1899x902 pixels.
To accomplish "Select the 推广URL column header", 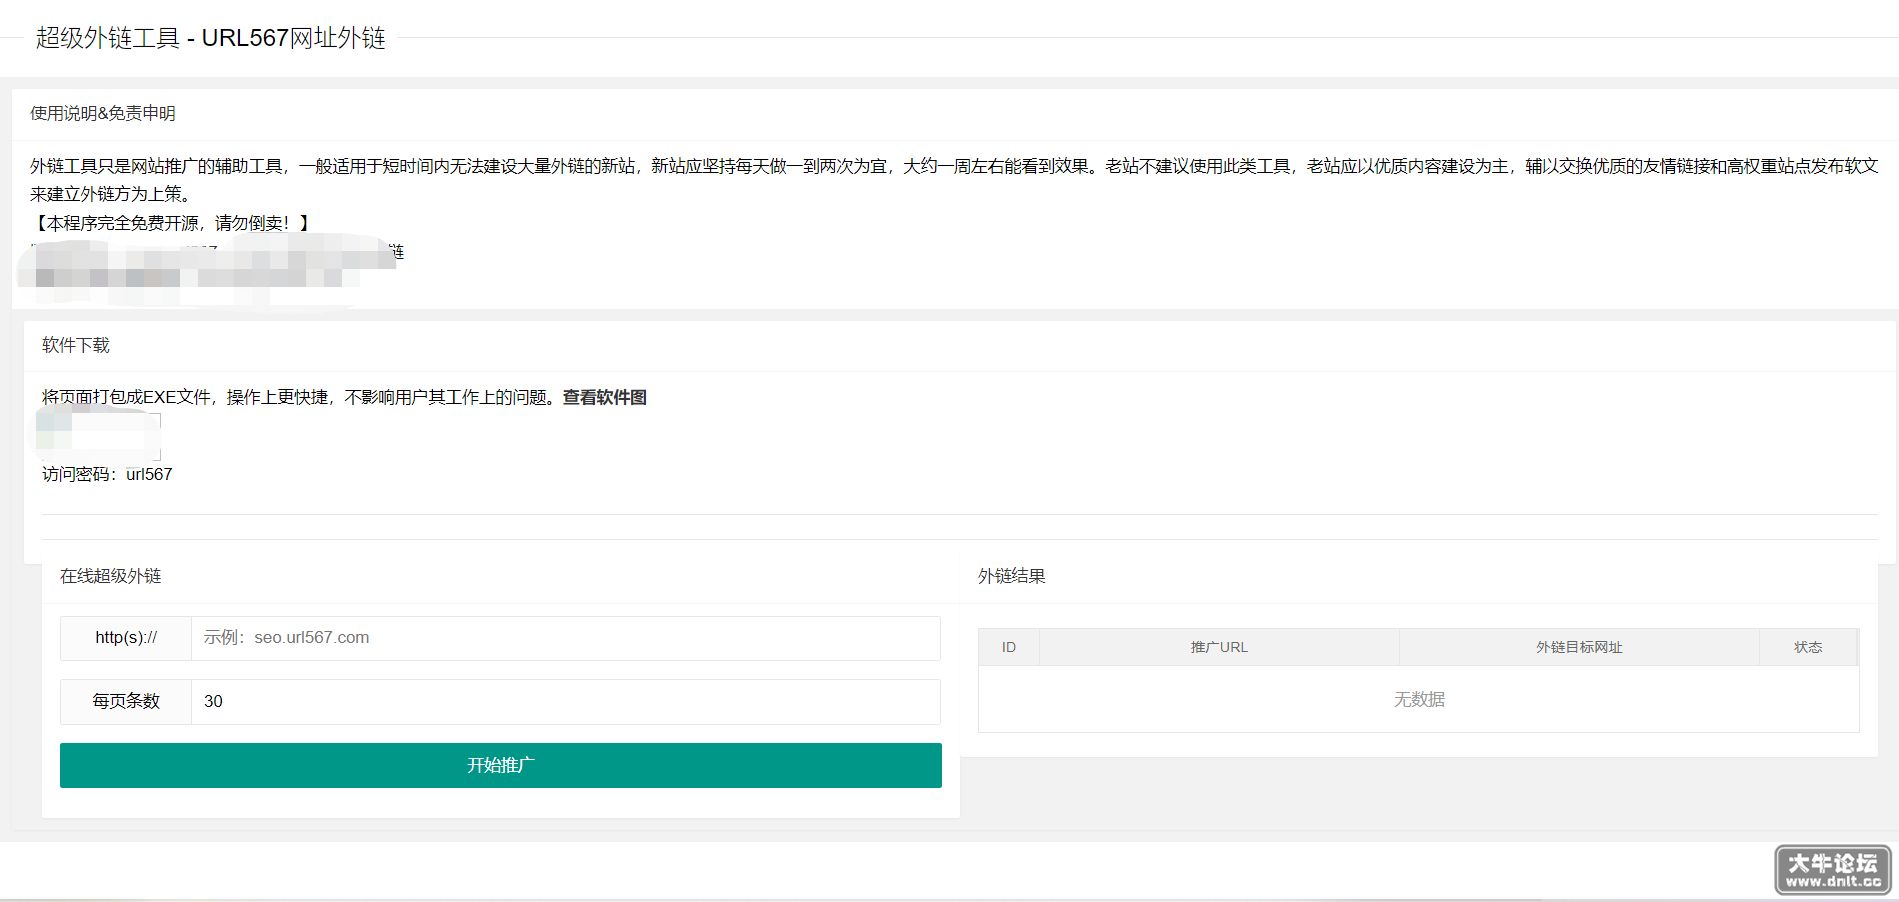I will coord(1219,647).
